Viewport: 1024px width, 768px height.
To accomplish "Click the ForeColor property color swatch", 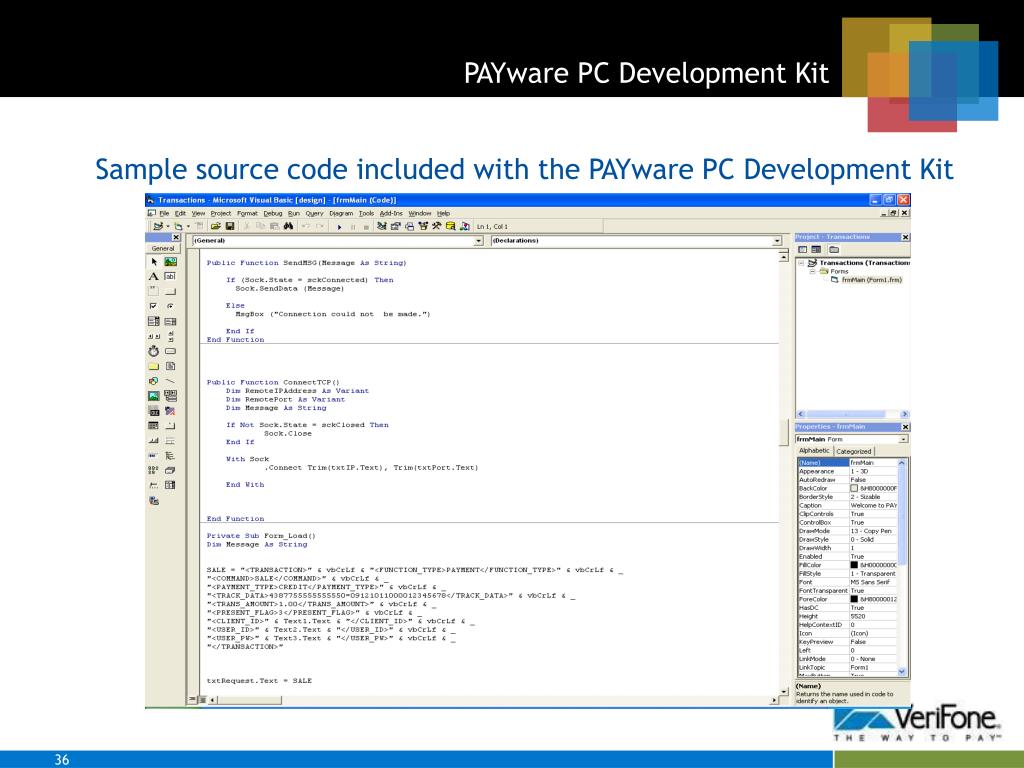I will (x=854, y=599).
